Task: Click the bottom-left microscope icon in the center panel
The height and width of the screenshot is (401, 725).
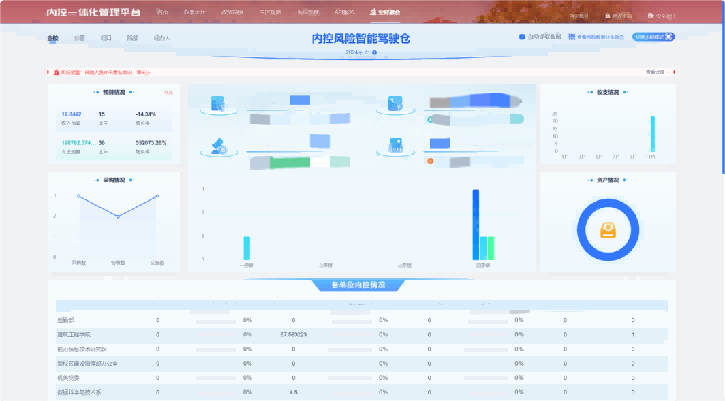Action: tap(218, 147)
